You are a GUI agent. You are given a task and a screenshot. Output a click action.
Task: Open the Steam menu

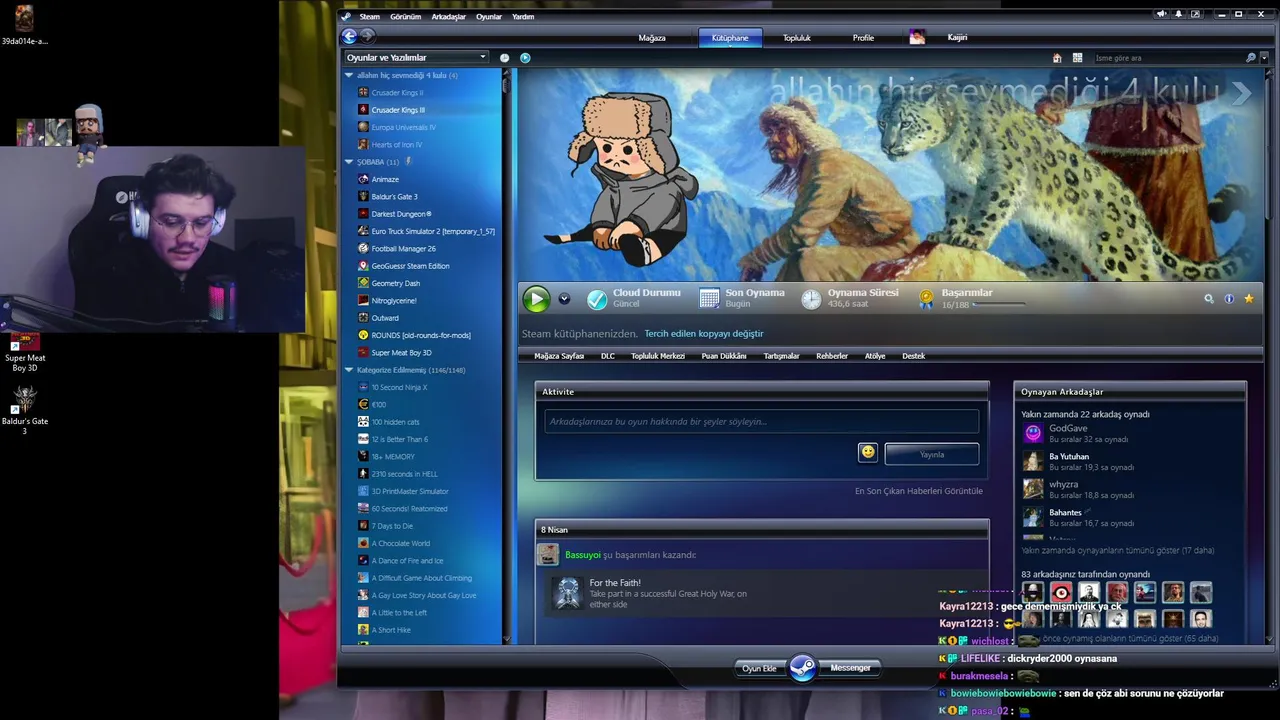[x=369, y=16]
